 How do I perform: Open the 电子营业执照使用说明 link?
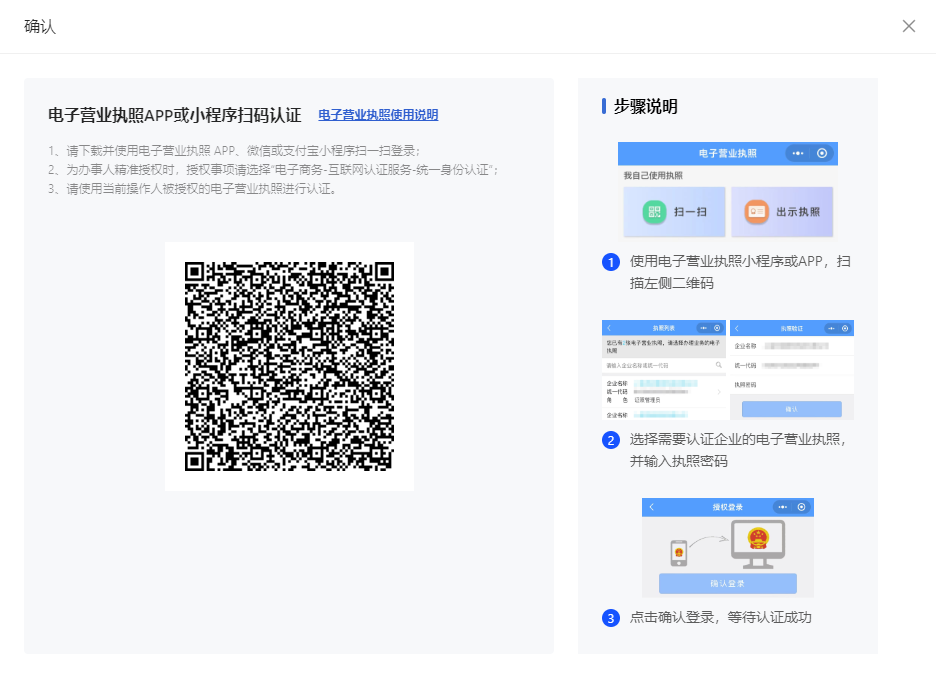(378, 115)
